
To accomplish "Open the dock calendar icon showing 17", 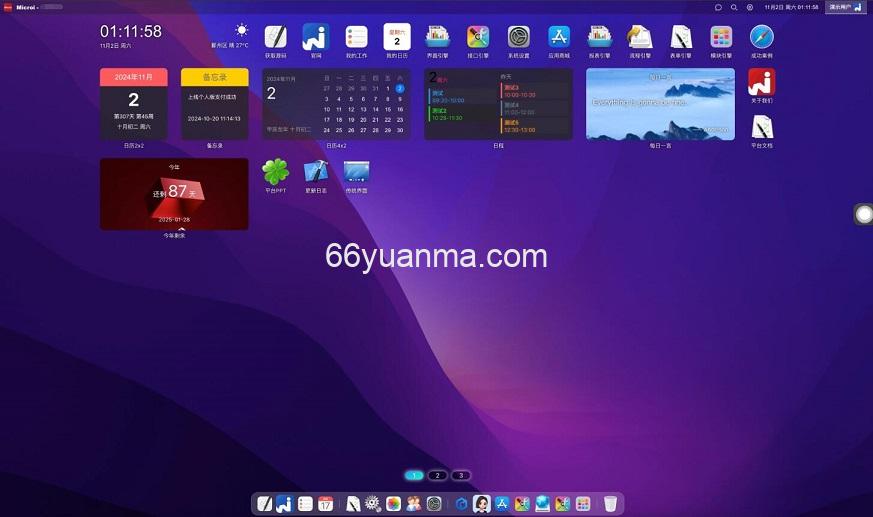I will [x=326, y=504].
